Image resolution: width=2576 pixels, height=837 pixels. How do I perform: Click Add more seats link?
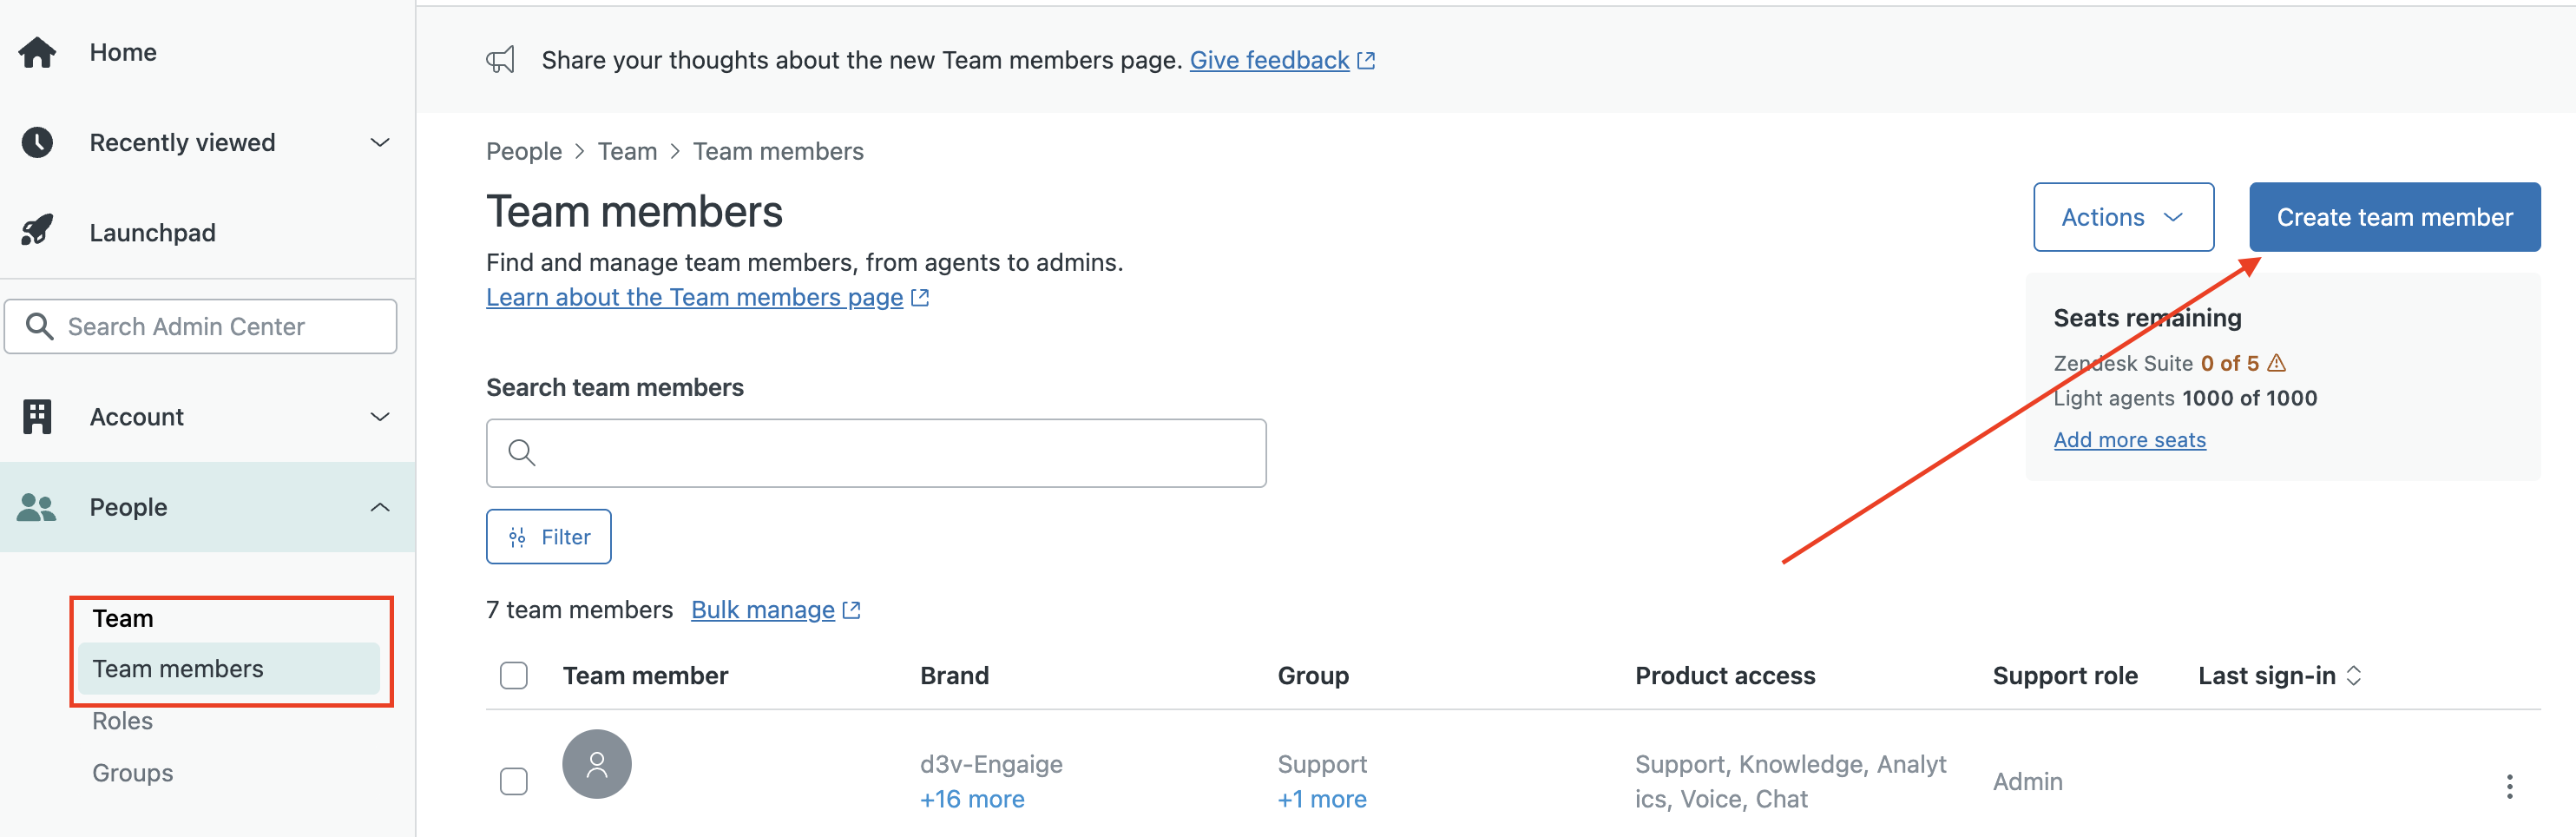click(x=2129, y=440)
